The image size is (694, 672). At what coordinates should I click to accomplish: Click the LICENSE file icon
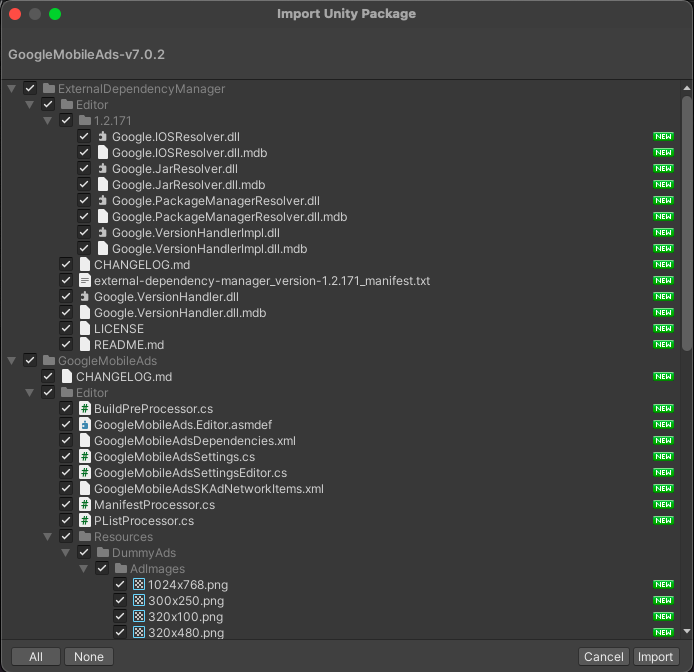[85, 328]
